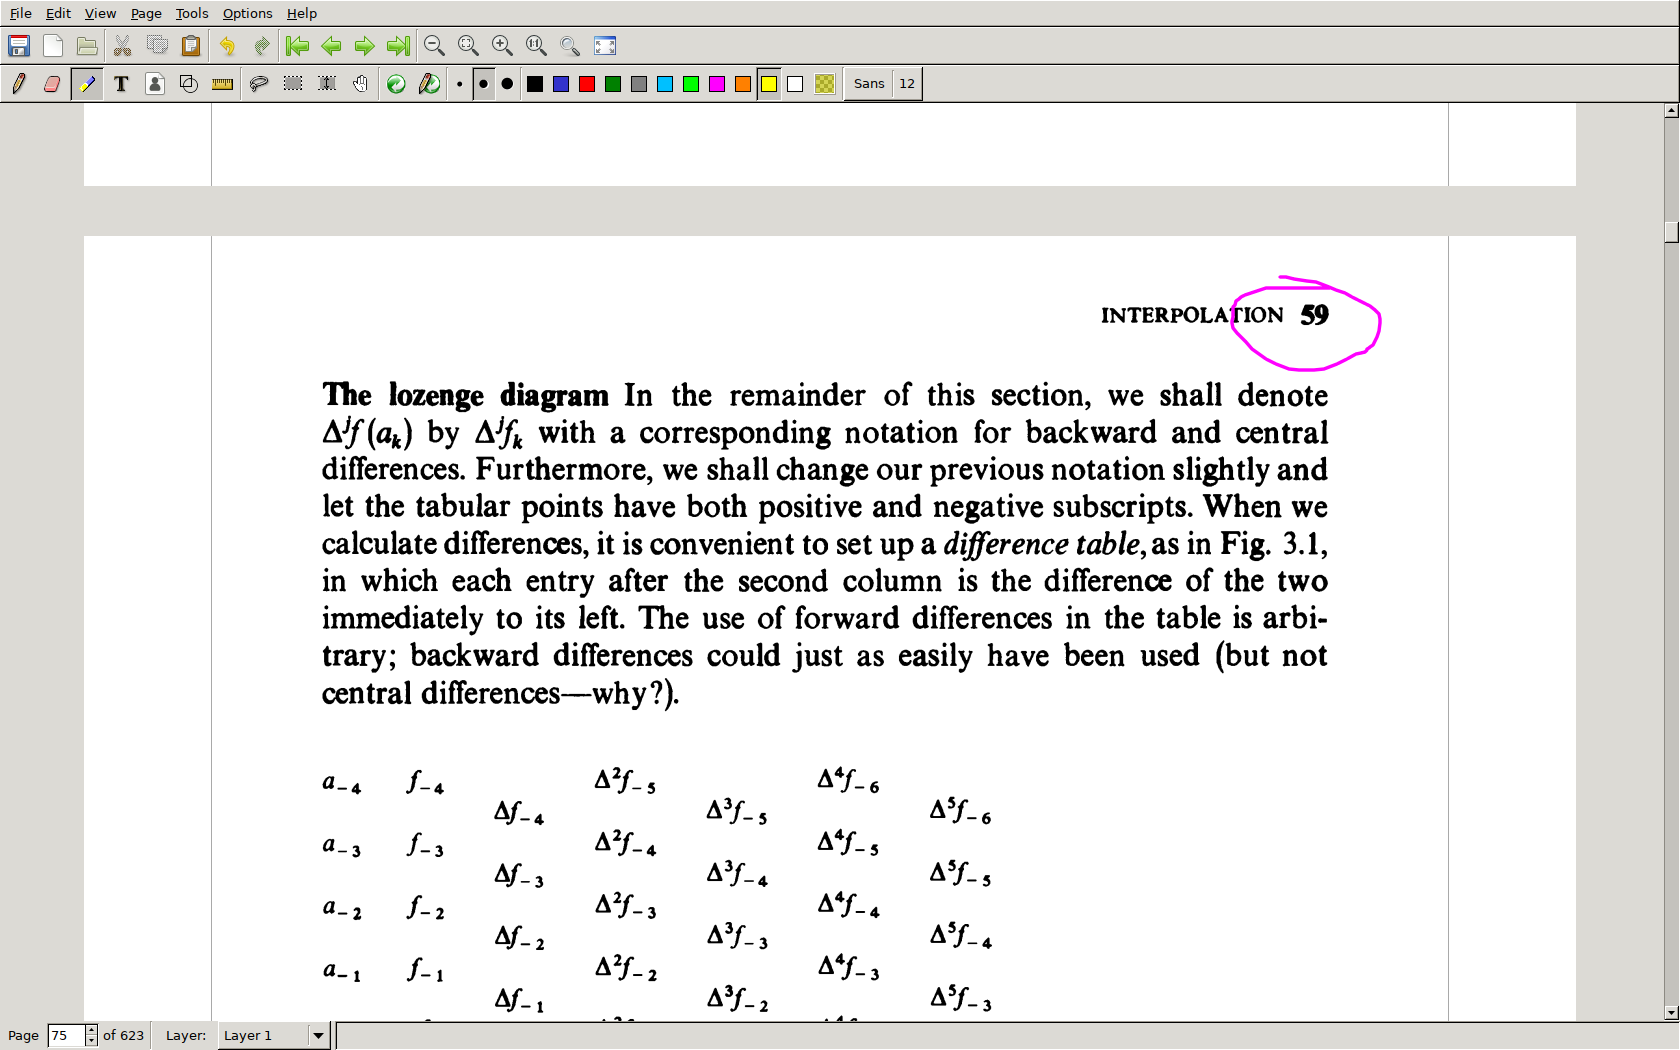Increment the page number spinner
The width and height of the screenshot is (1680, 1050).
click(91, 1030)
